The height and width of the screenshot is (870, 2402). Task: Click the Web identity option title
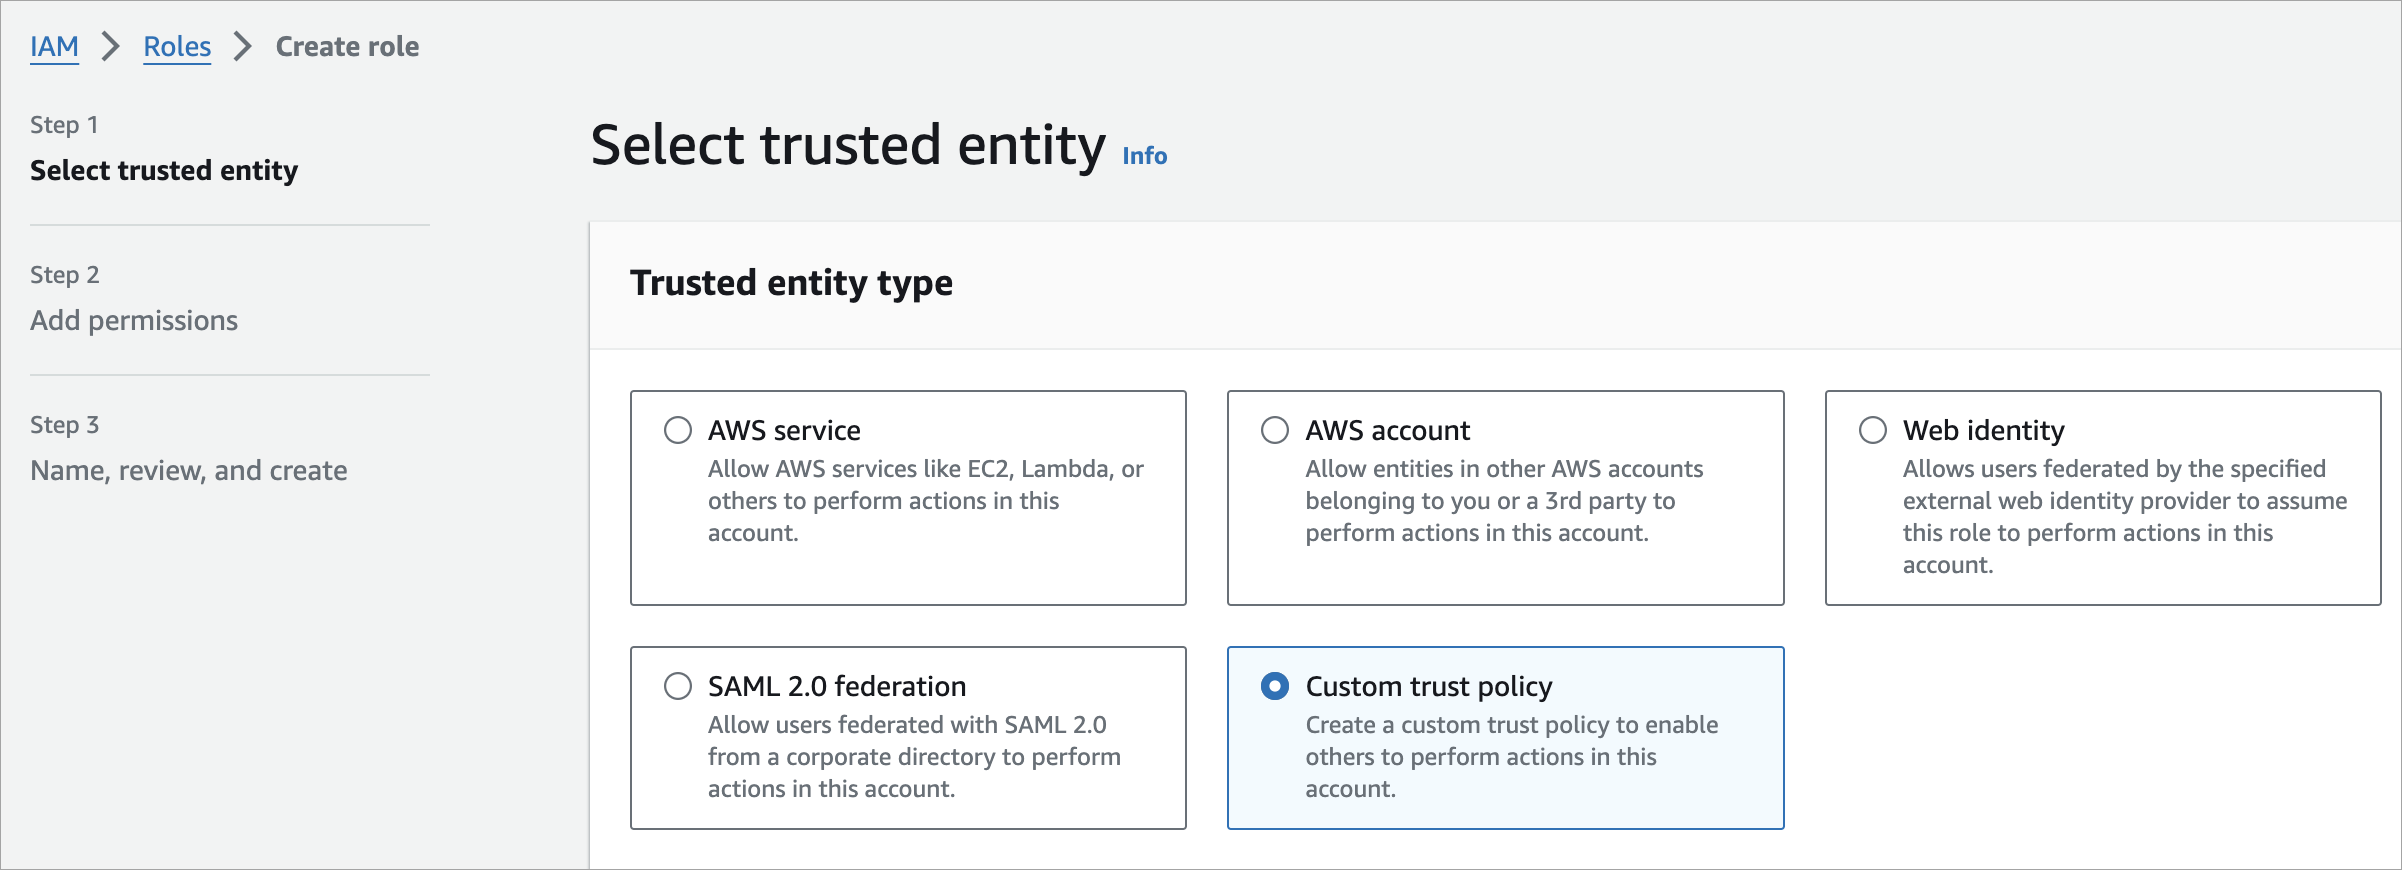[x=1983, y=430]
